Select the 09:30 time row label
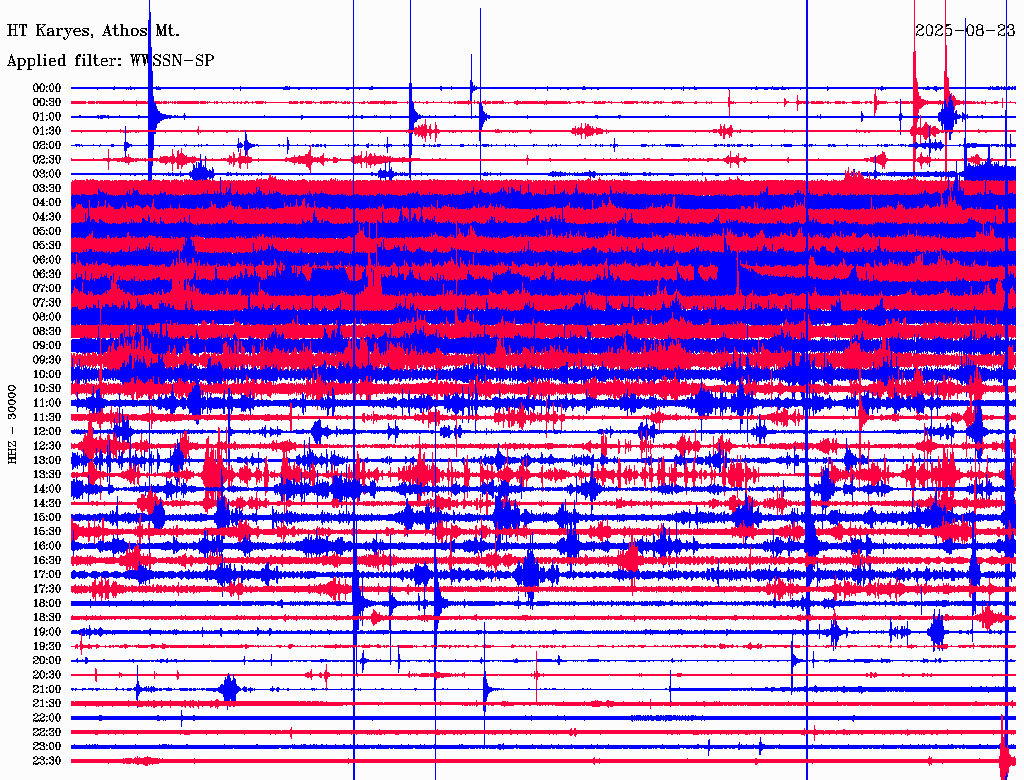1024x780 pixels. point(47,360)
